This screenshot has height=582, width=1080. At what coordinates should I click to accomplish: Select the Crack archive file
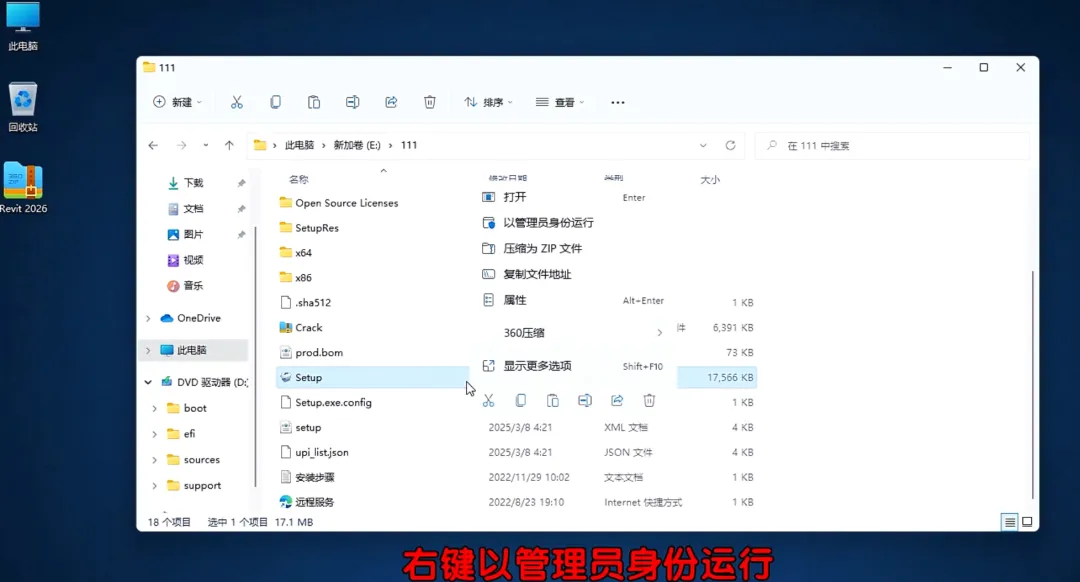click(x=309, y=328)
